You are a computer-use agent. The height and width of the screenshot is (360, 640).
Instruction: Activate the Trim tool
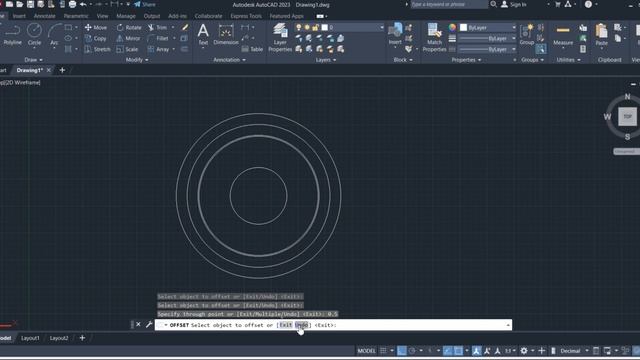pos(158,27)
